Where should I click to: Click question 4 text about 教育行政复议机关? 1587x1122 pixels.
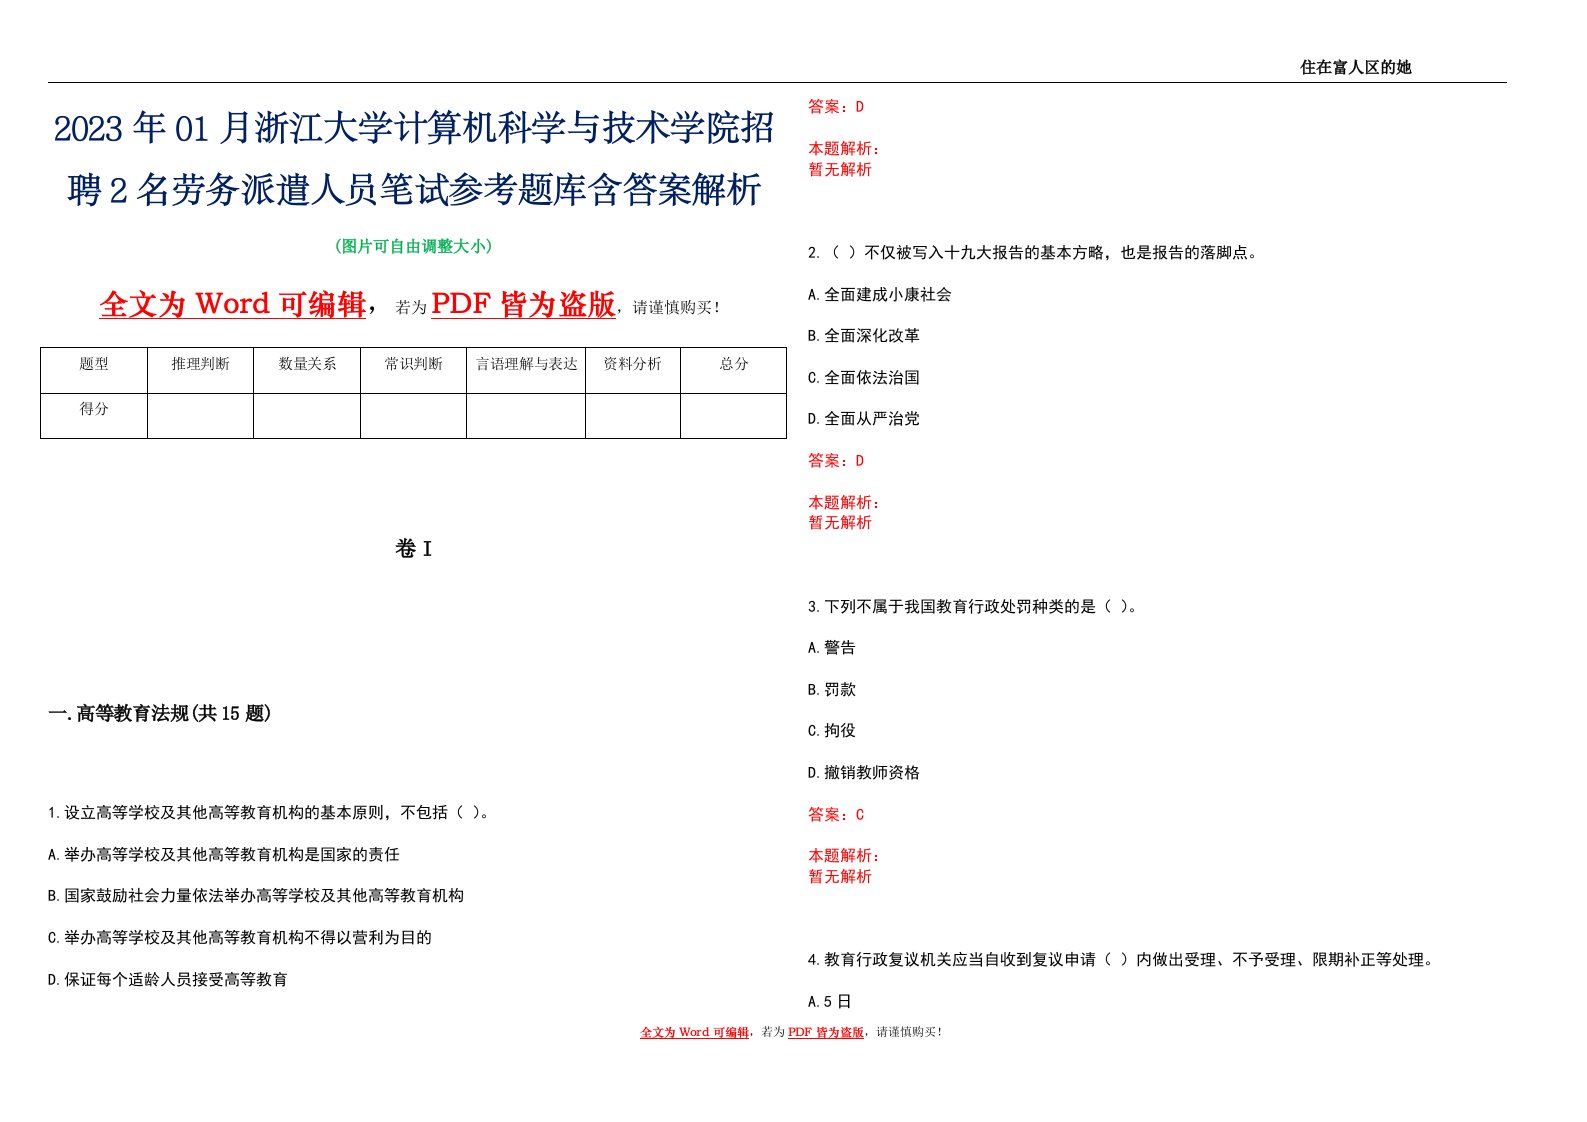tap(1123, 960)
